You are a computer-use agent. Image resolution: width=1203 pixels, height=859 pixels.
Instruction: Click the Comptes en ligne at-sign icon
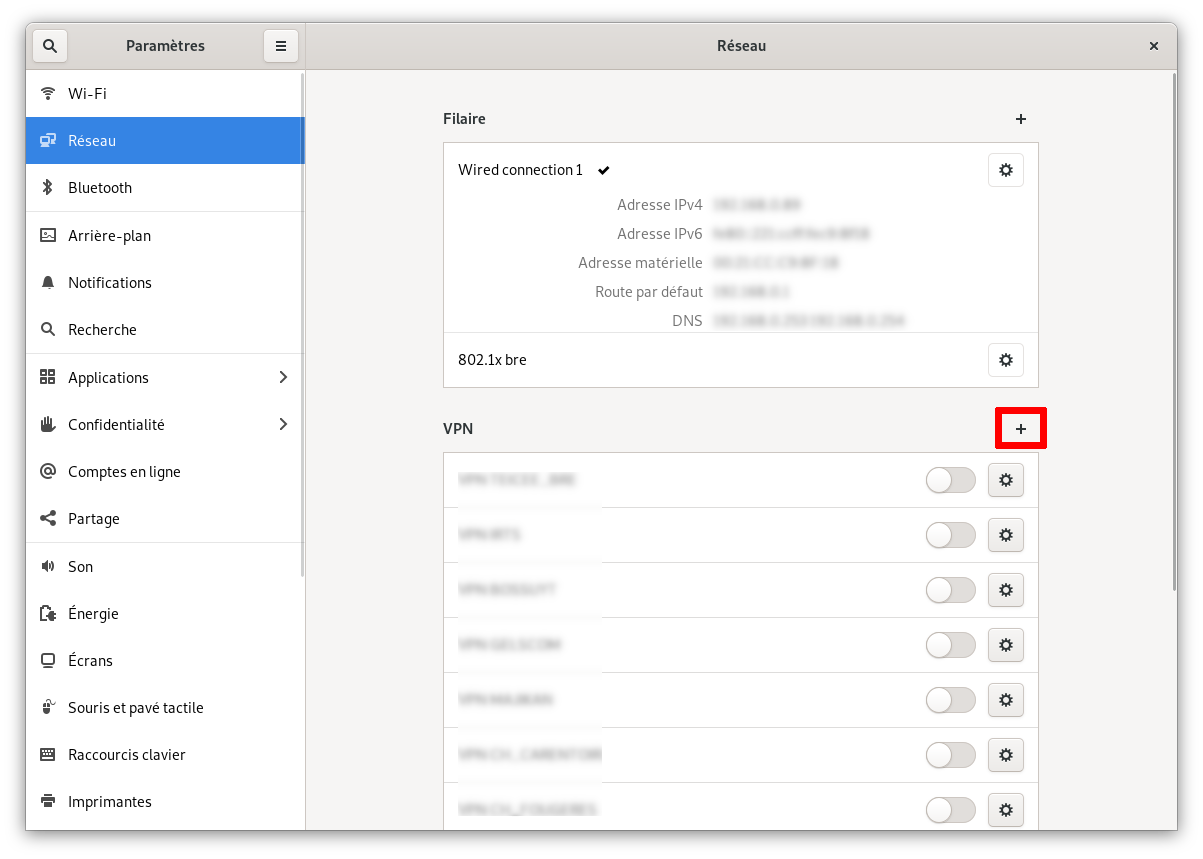pos(47,472)
